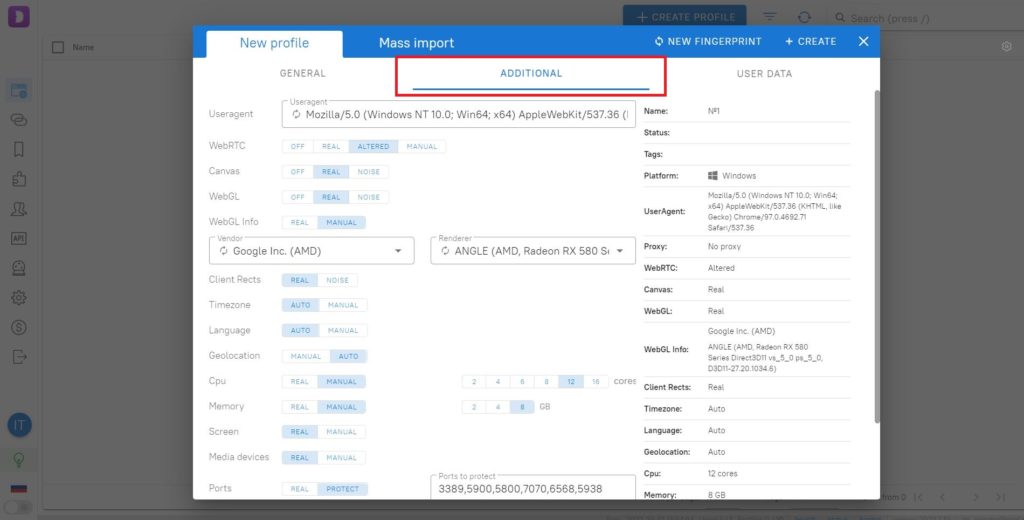The height and width of the screenshot is (520, 1024).
Task: Open the USER DATA tab
Action: [x=764, y=74]
